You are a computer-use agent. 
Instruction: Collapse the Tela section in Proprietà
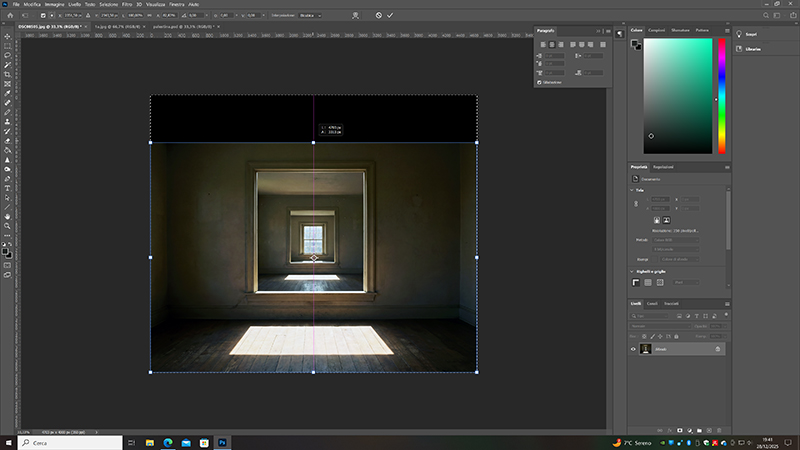(x=634, y=190)
